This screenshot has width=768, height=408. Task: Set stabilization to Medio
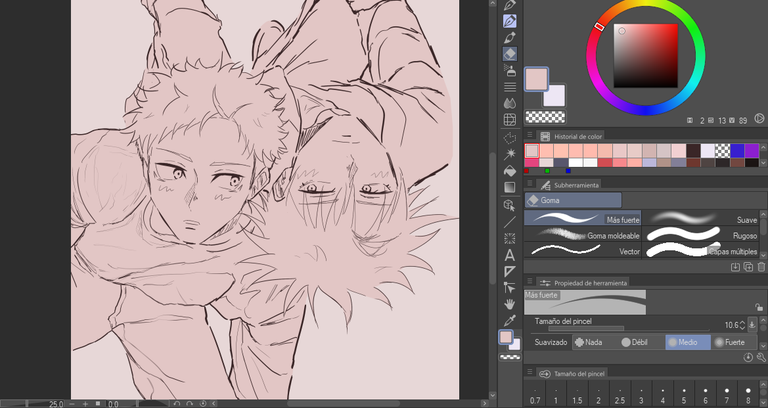click(x=688, y=342)
